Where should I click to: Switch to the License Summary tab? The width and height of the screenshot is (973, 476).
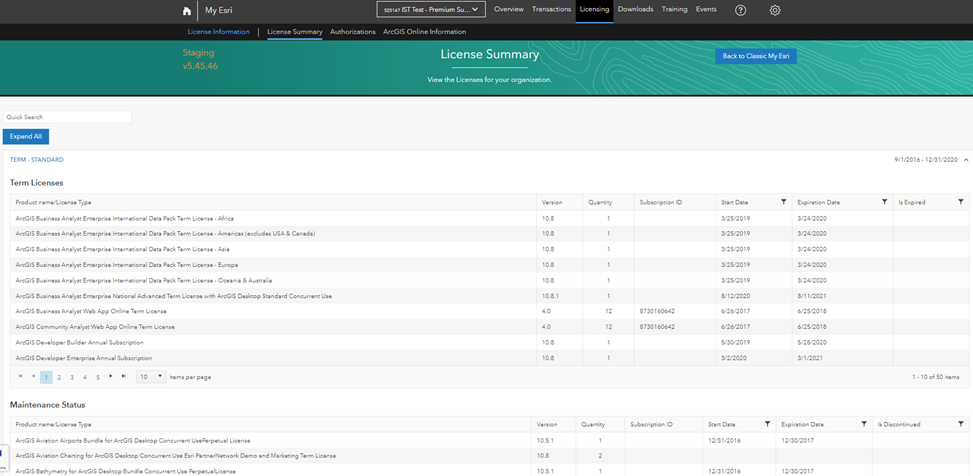[295, 32]
